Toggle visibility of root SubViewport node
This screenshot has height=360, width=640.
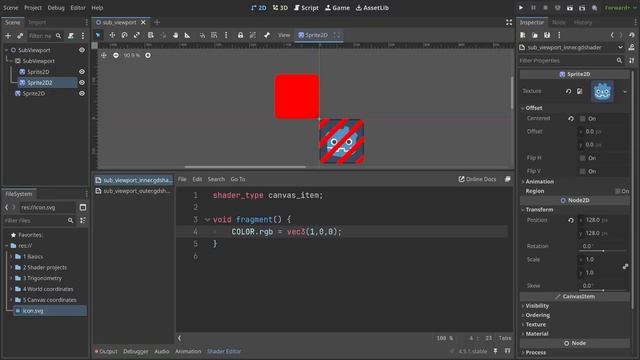tap(82, 50)
